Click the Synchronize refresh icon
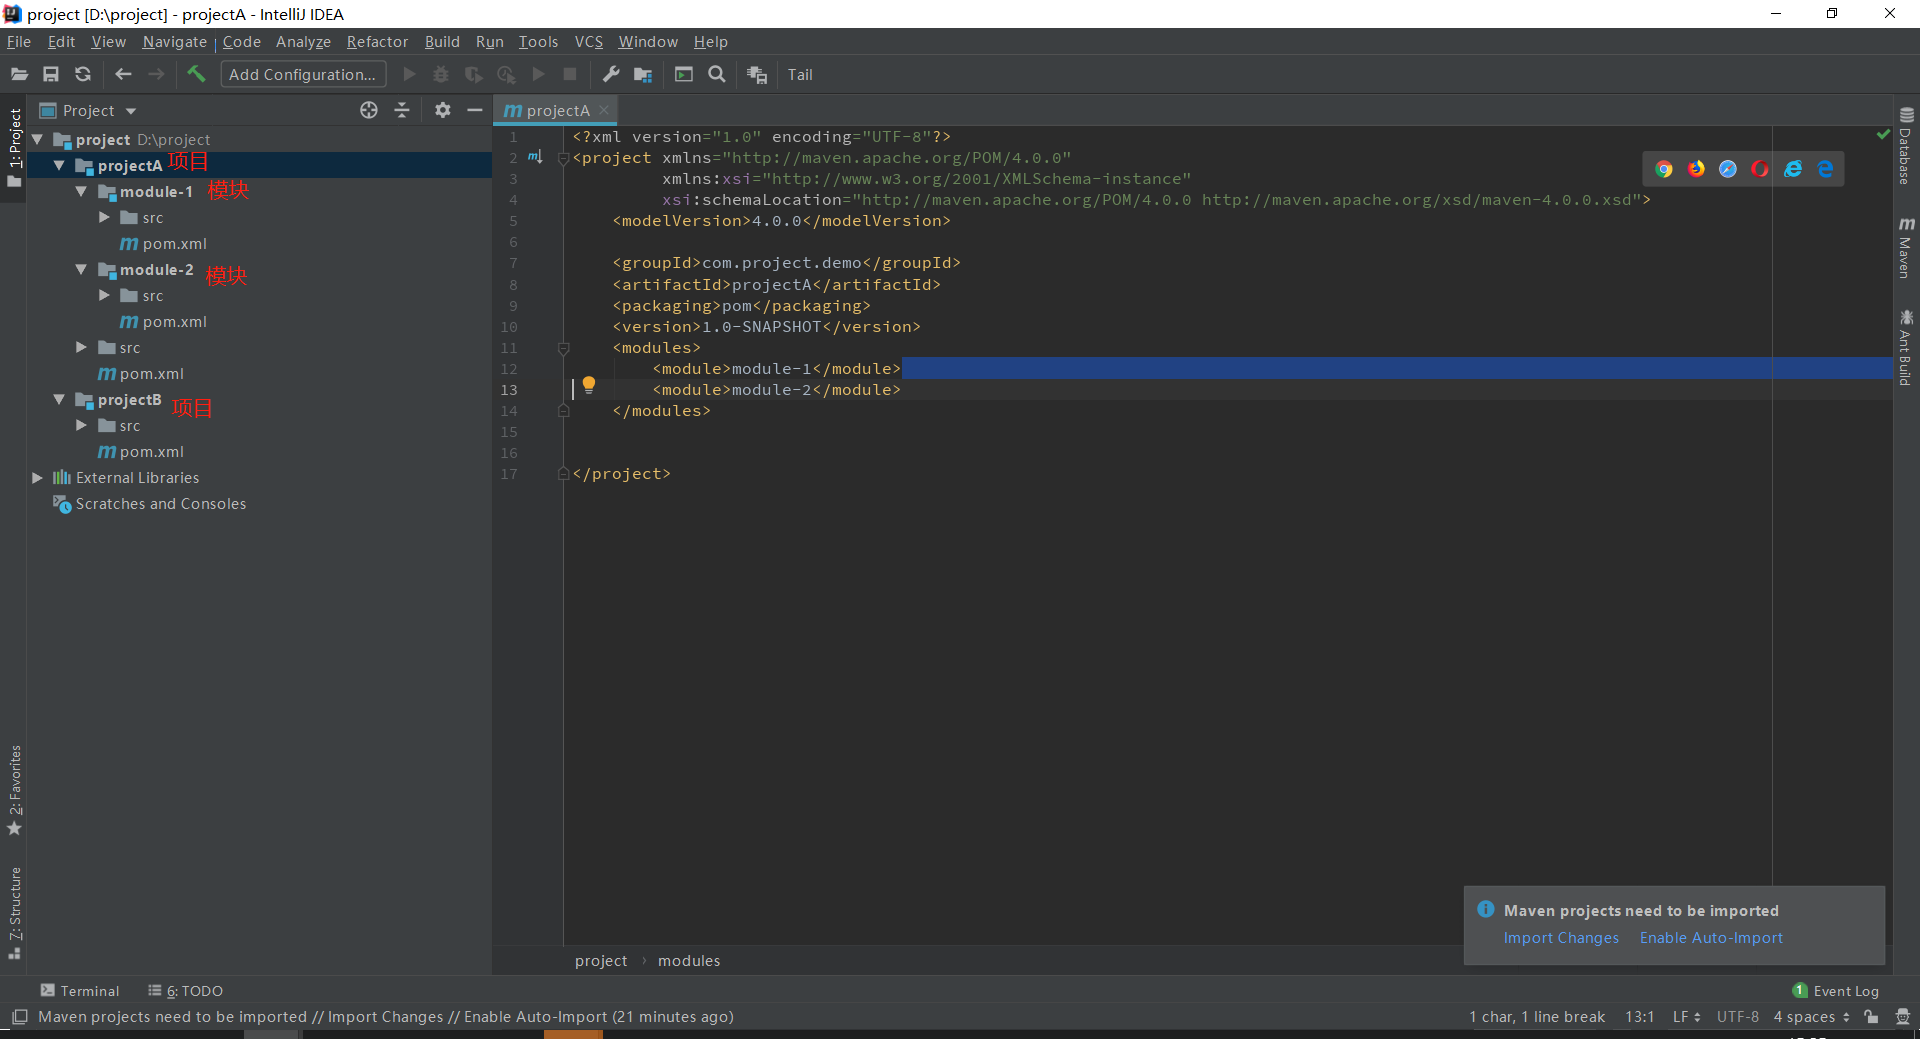The image size is (1920, 1039). (83, 75)
